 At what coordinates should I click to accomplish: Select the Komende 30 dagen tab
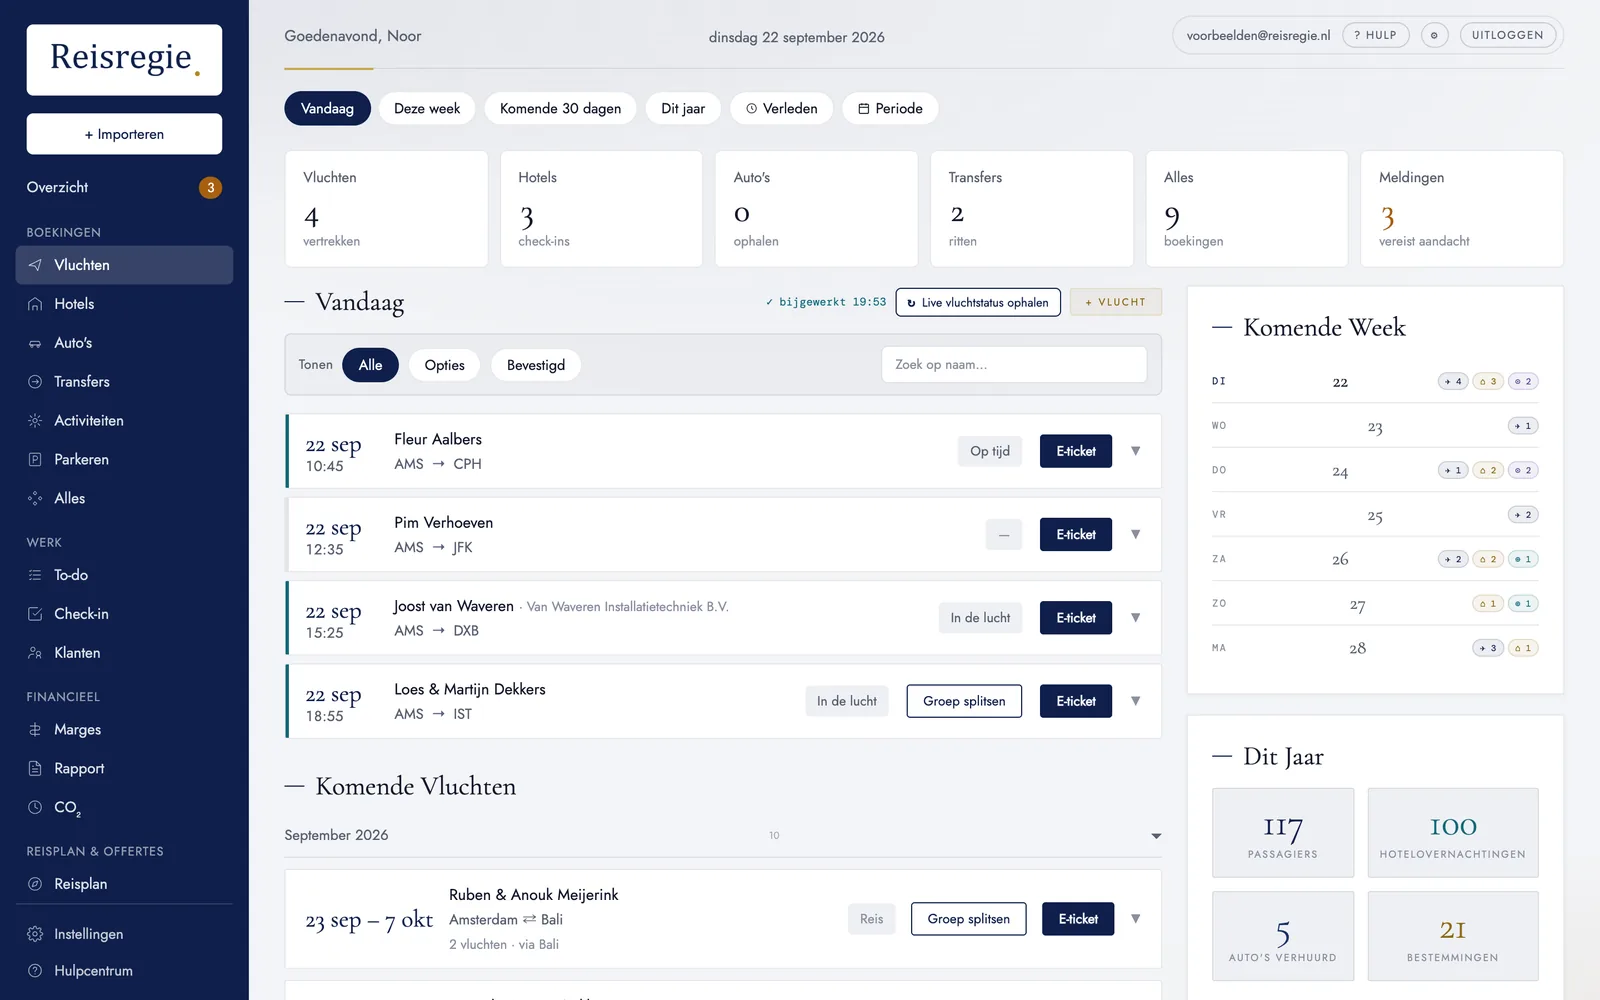click(560, 108)
